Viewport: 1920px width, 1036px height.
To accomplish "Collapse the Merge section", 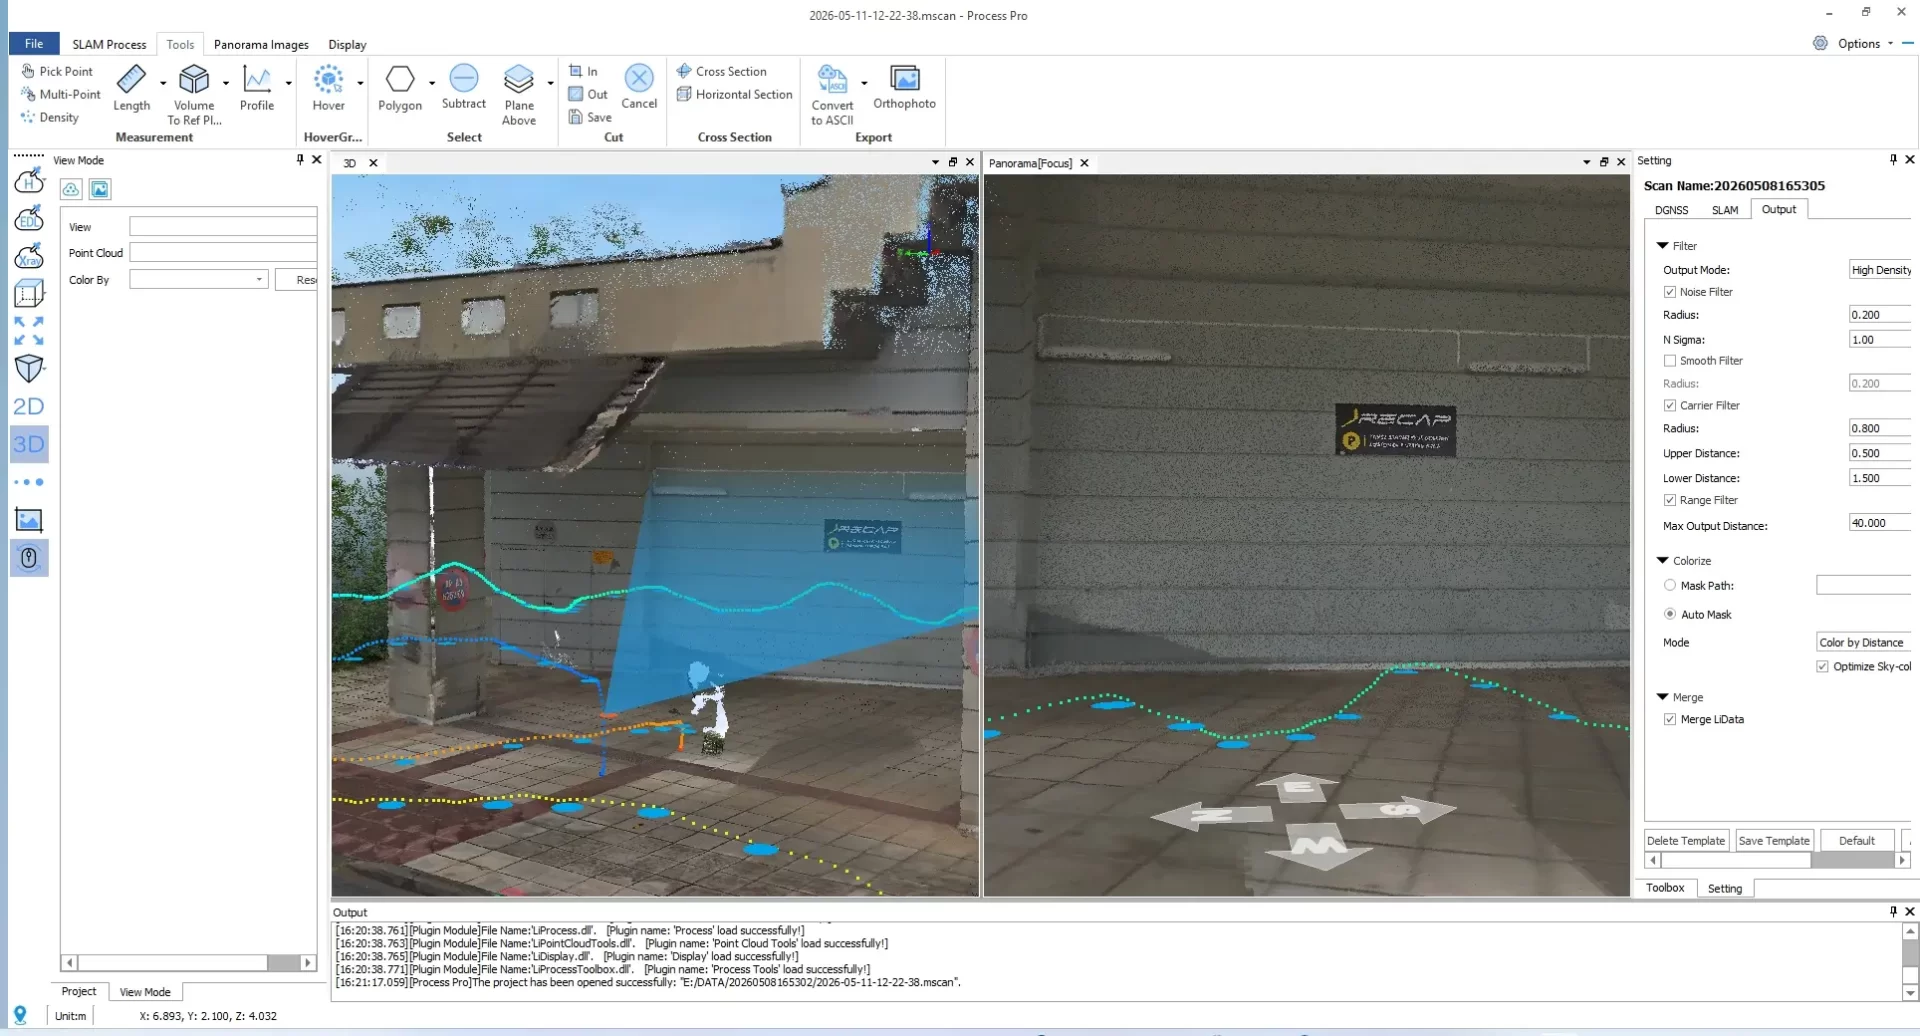I will point(1662,697).
